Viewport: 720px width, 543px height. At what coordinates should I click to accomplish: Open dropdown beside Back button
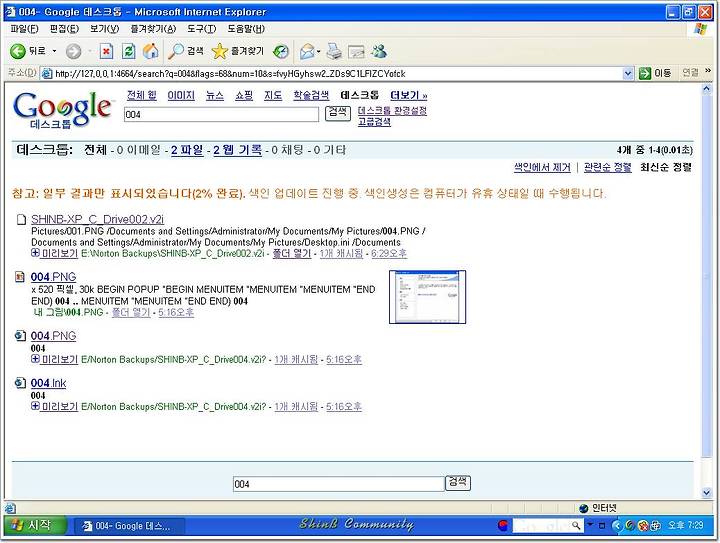[54, 51]
